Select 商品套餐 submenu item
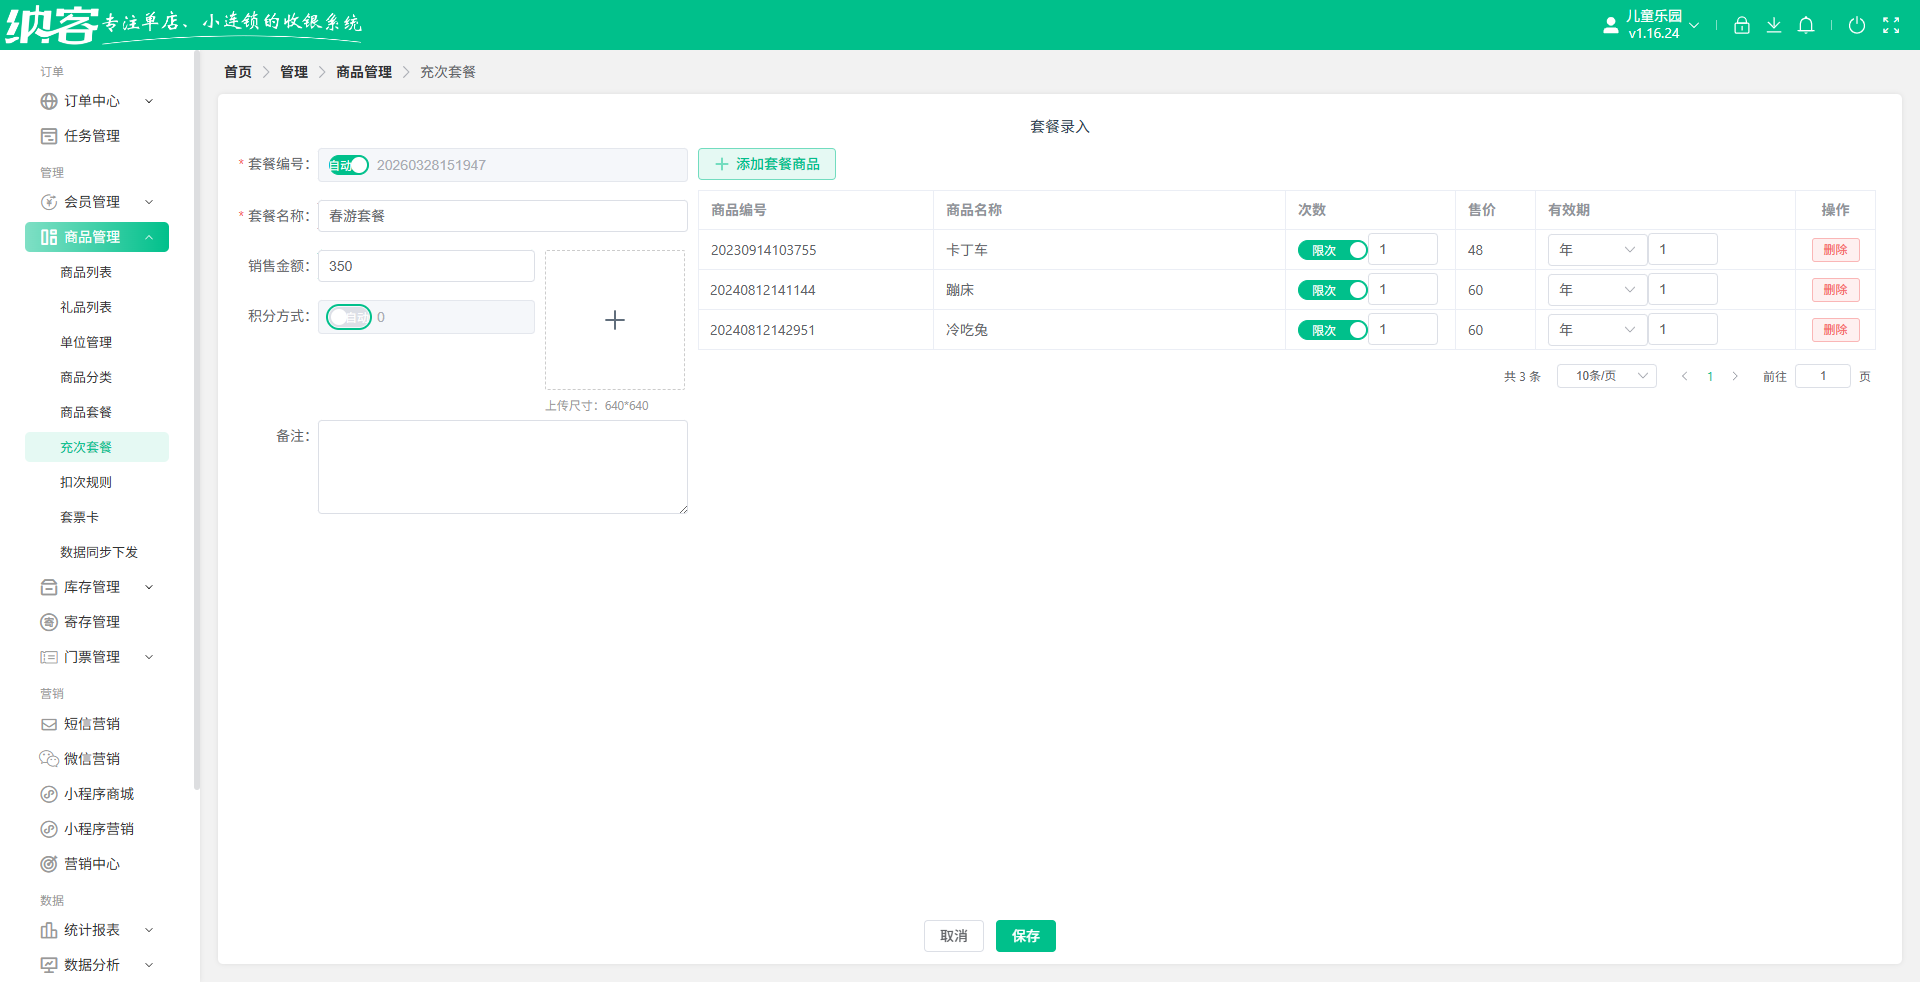Viewport: 1920px width, 982px height. click(86, 412)
